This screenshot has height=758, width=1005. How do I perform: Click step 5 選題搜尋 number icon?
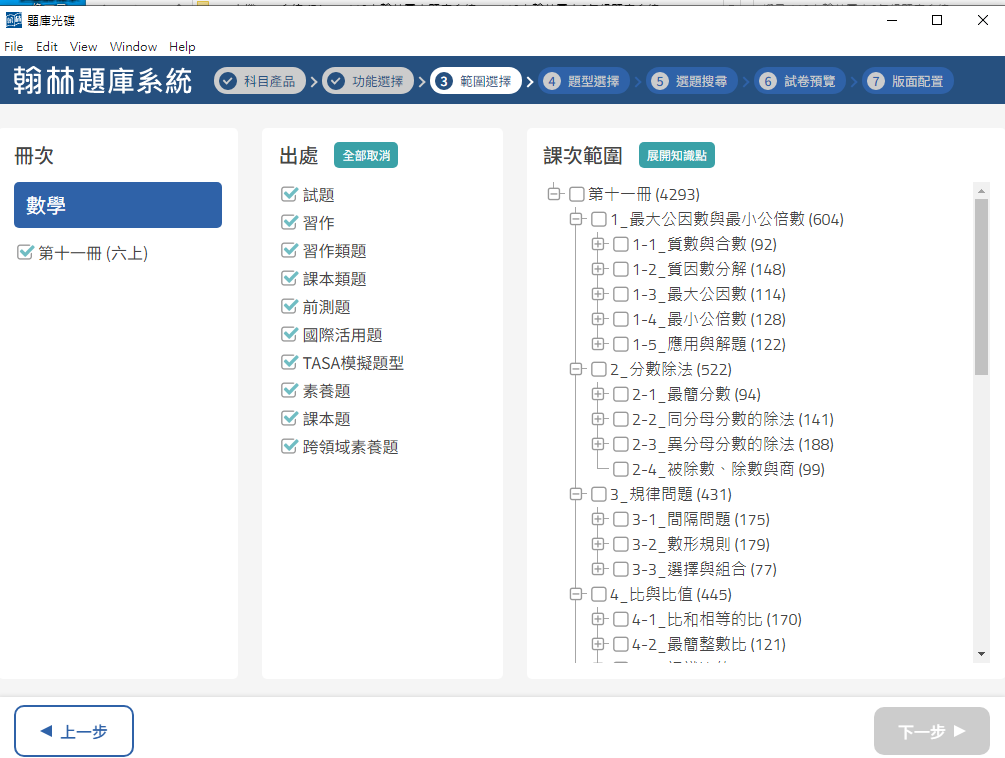coord(660,81)
